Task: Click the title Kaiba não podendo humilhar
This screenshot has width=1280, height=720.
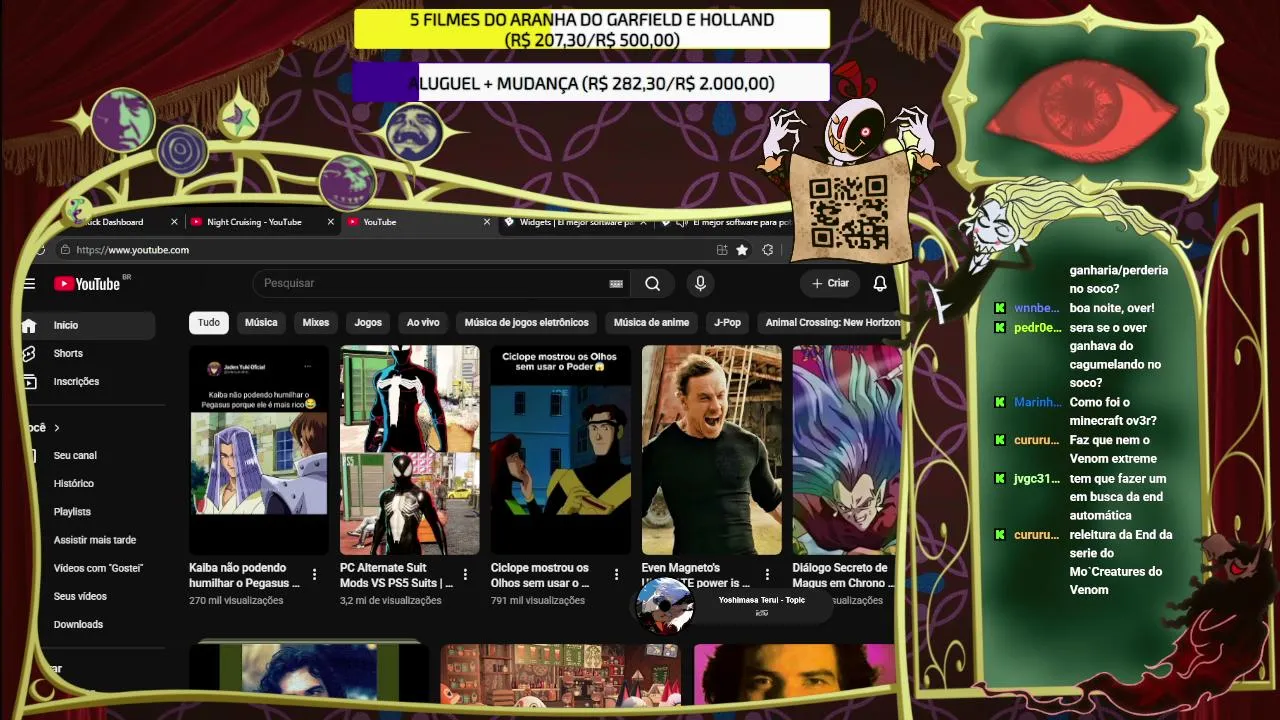Action: click(245, 575)
